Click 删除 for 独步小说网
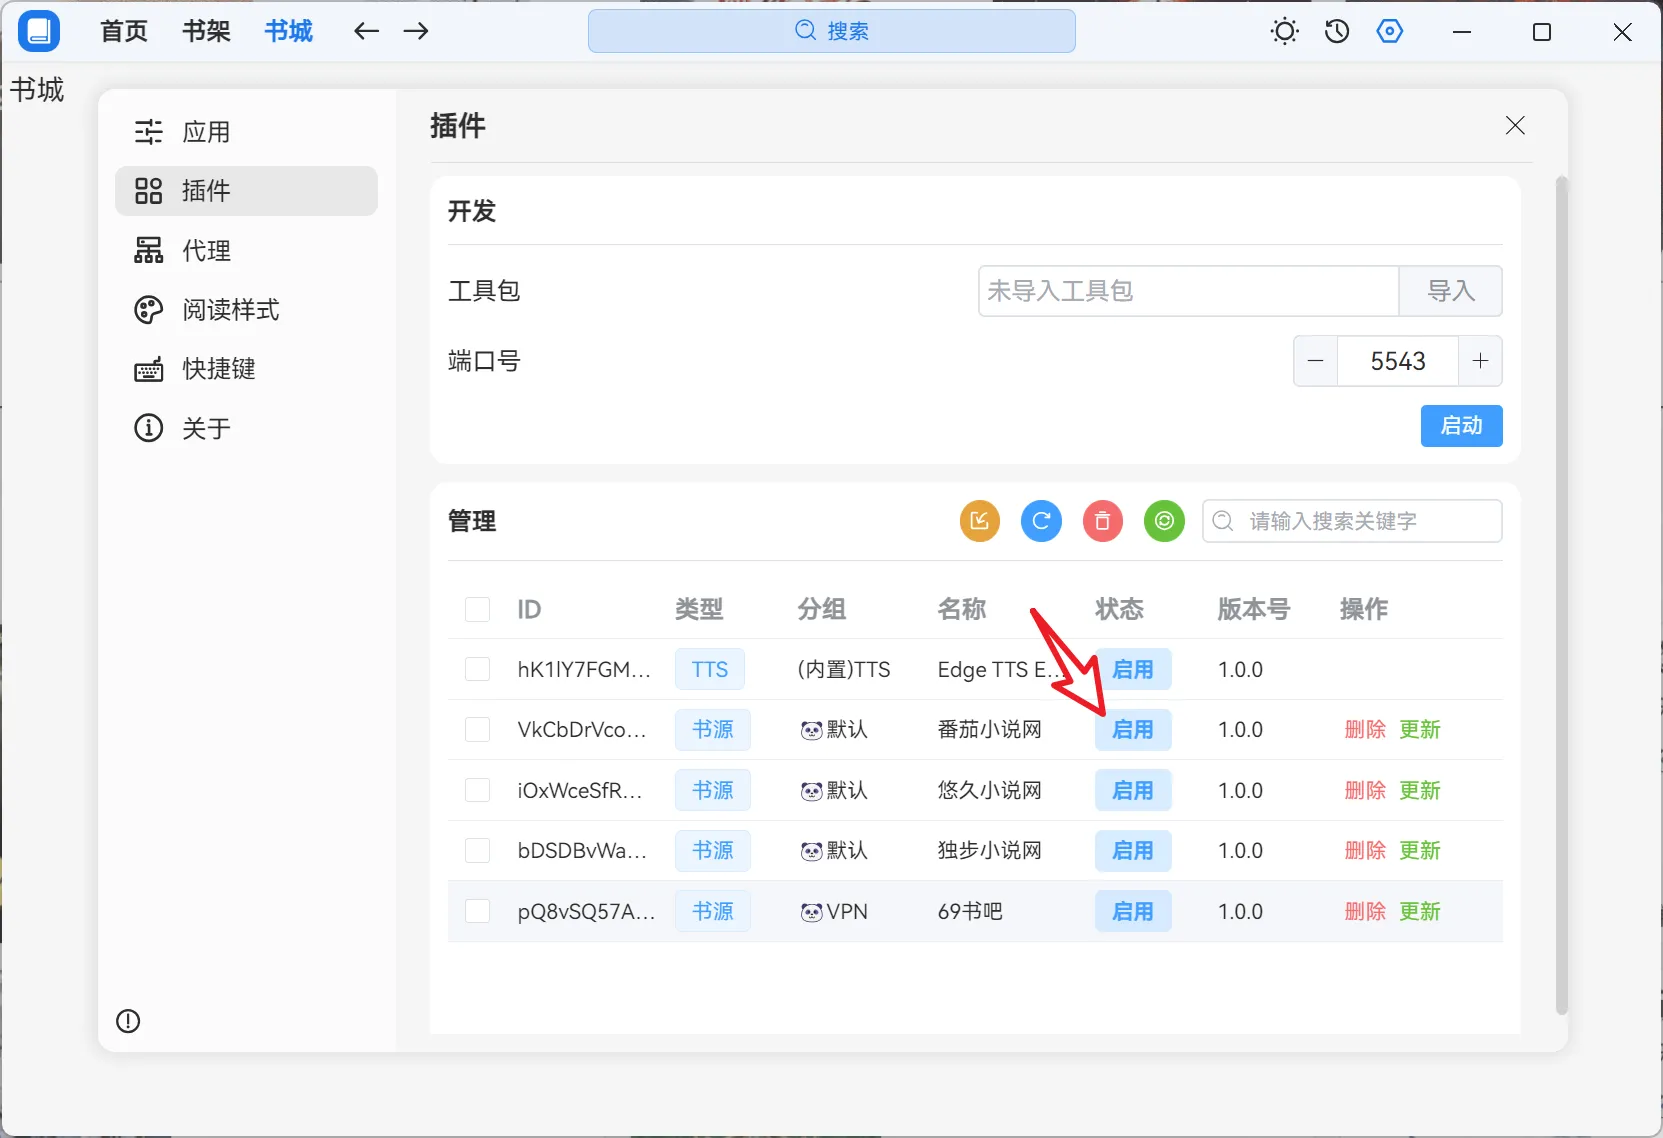Viewport: 1663px width, 1138px height. click(x=1365, y=850)
